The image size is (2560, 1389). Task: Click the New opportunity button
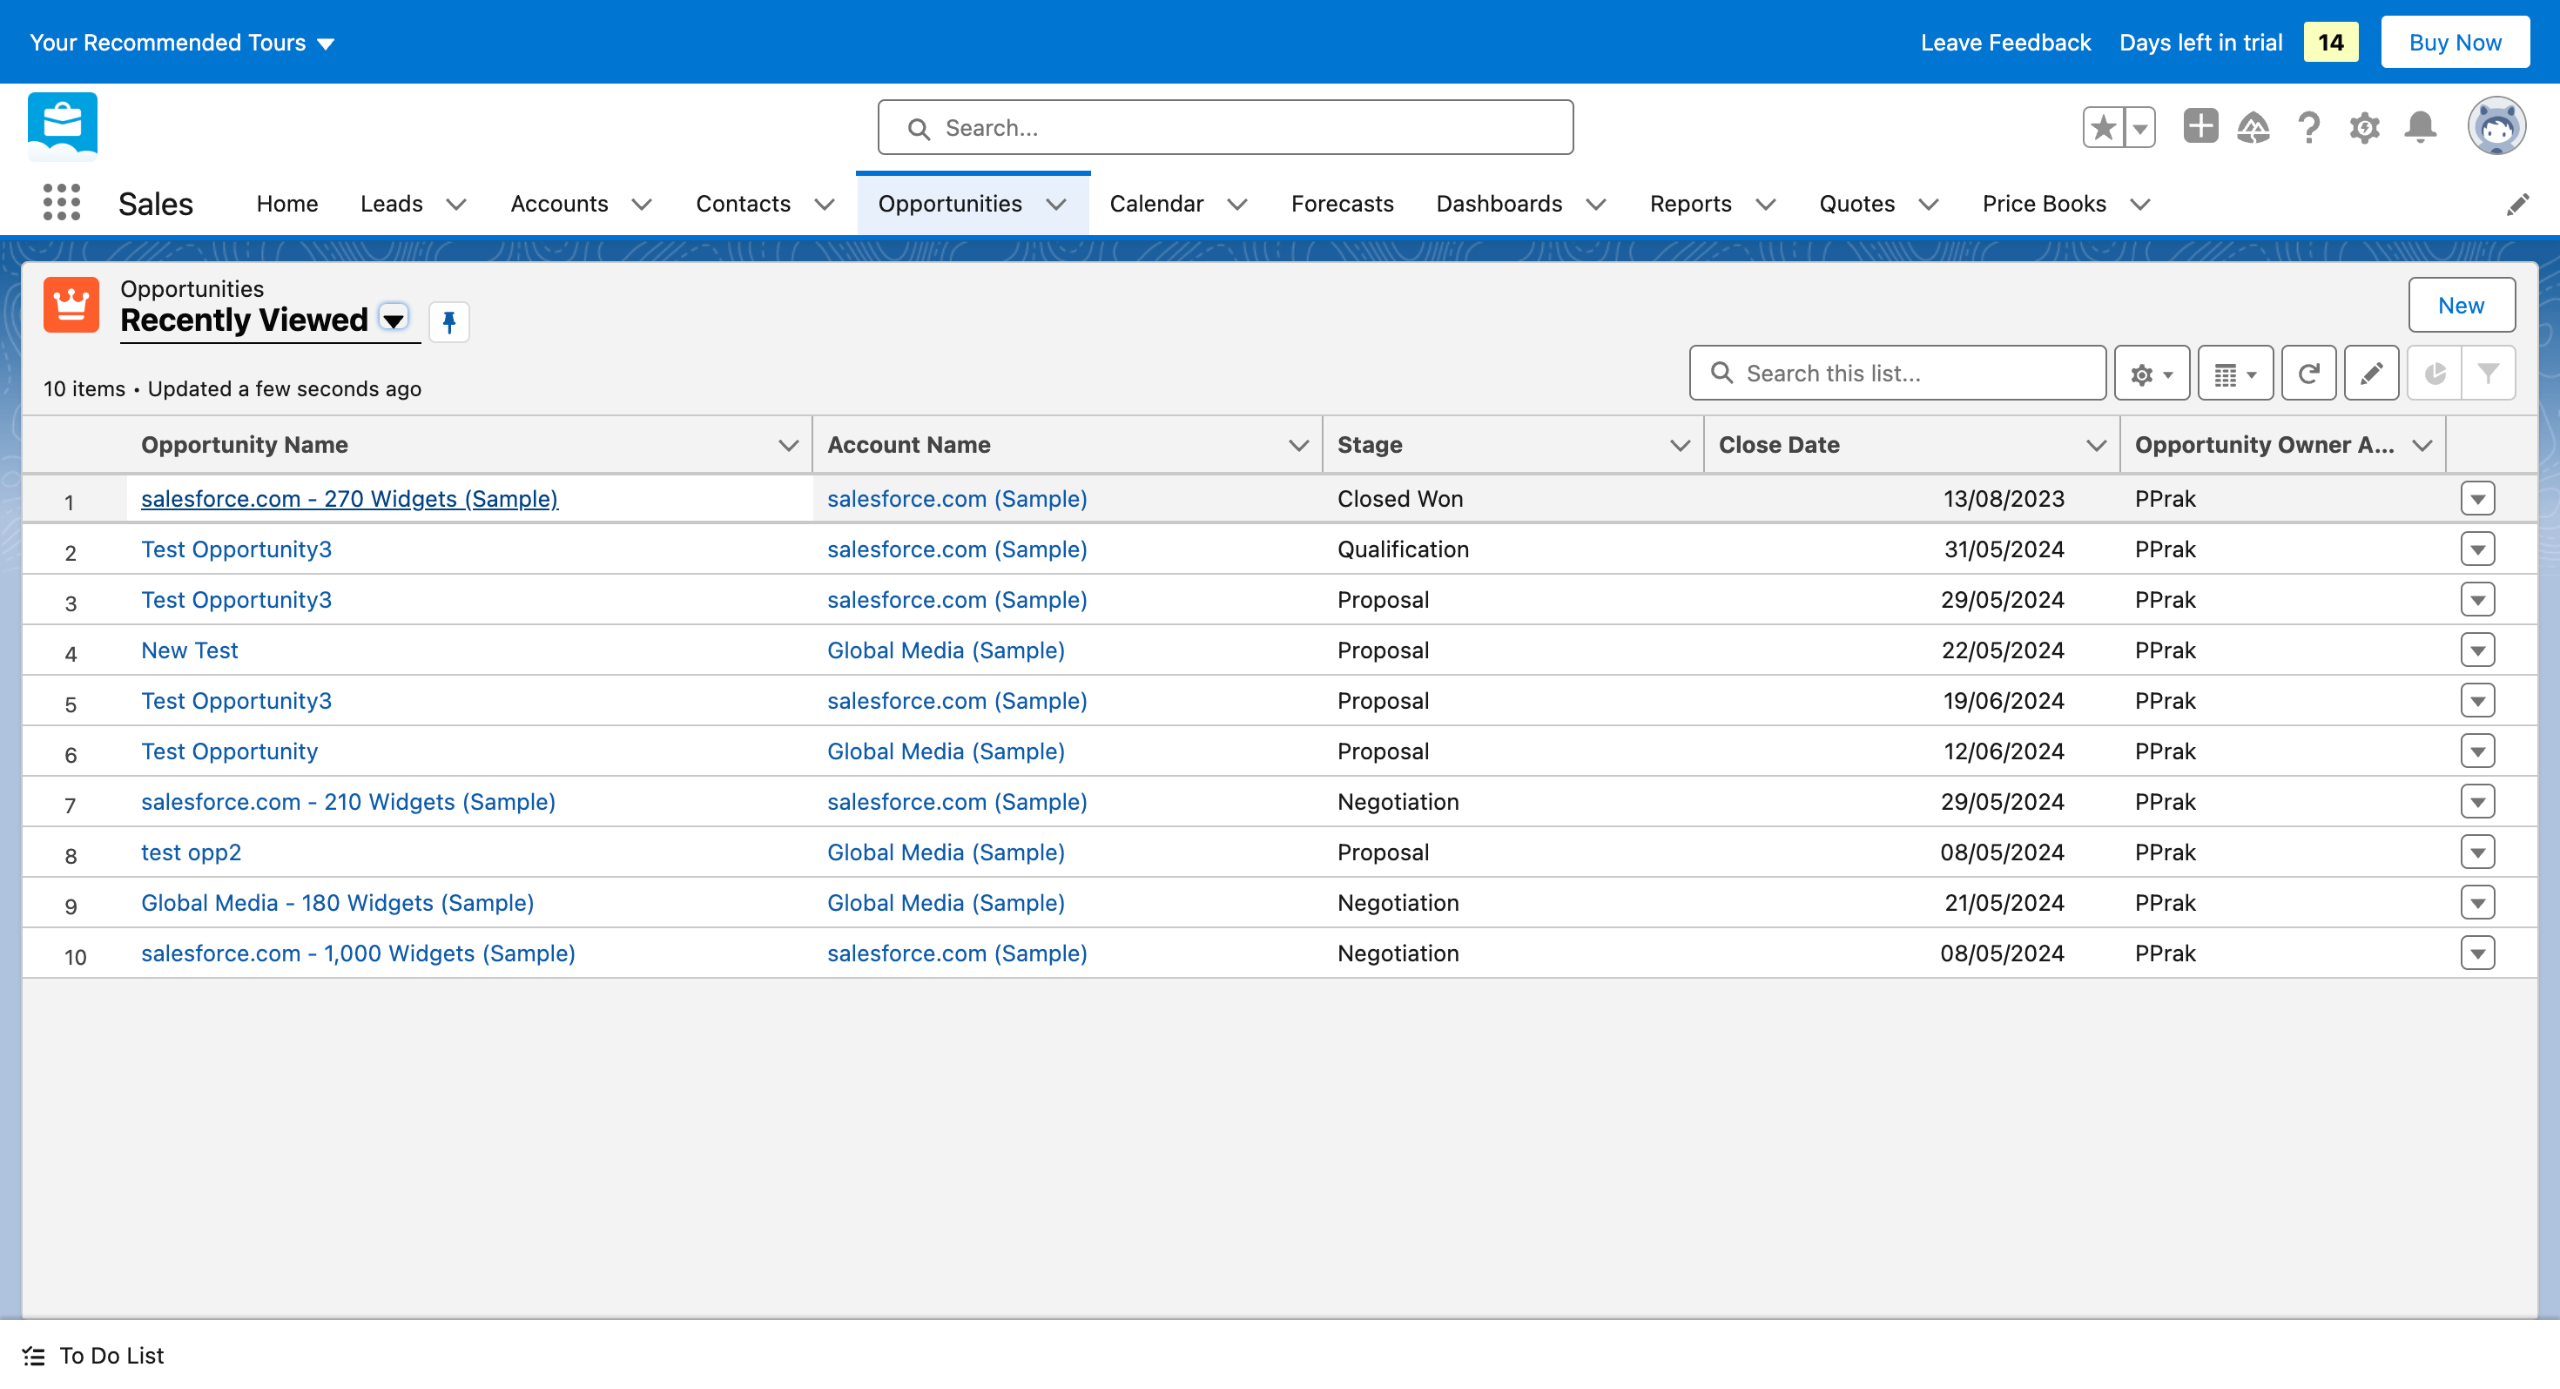pos(2461,305)
